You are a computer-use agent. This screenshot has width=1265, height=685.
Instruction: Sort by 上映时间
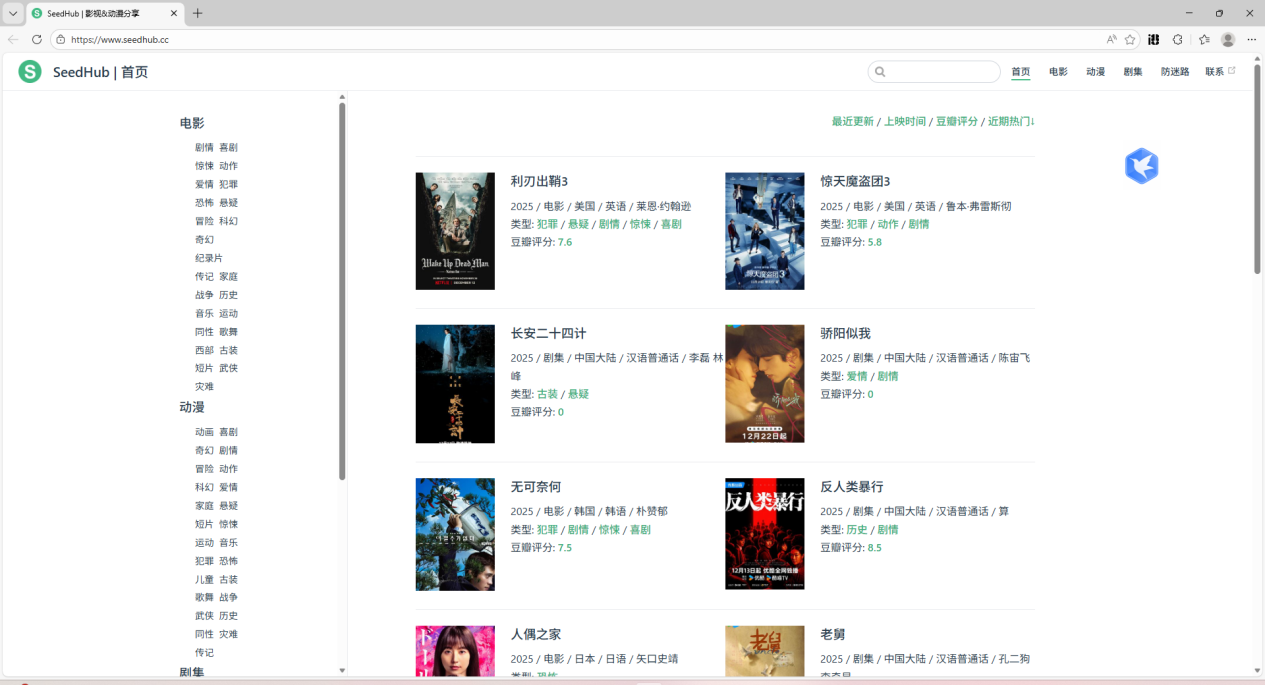905,121
